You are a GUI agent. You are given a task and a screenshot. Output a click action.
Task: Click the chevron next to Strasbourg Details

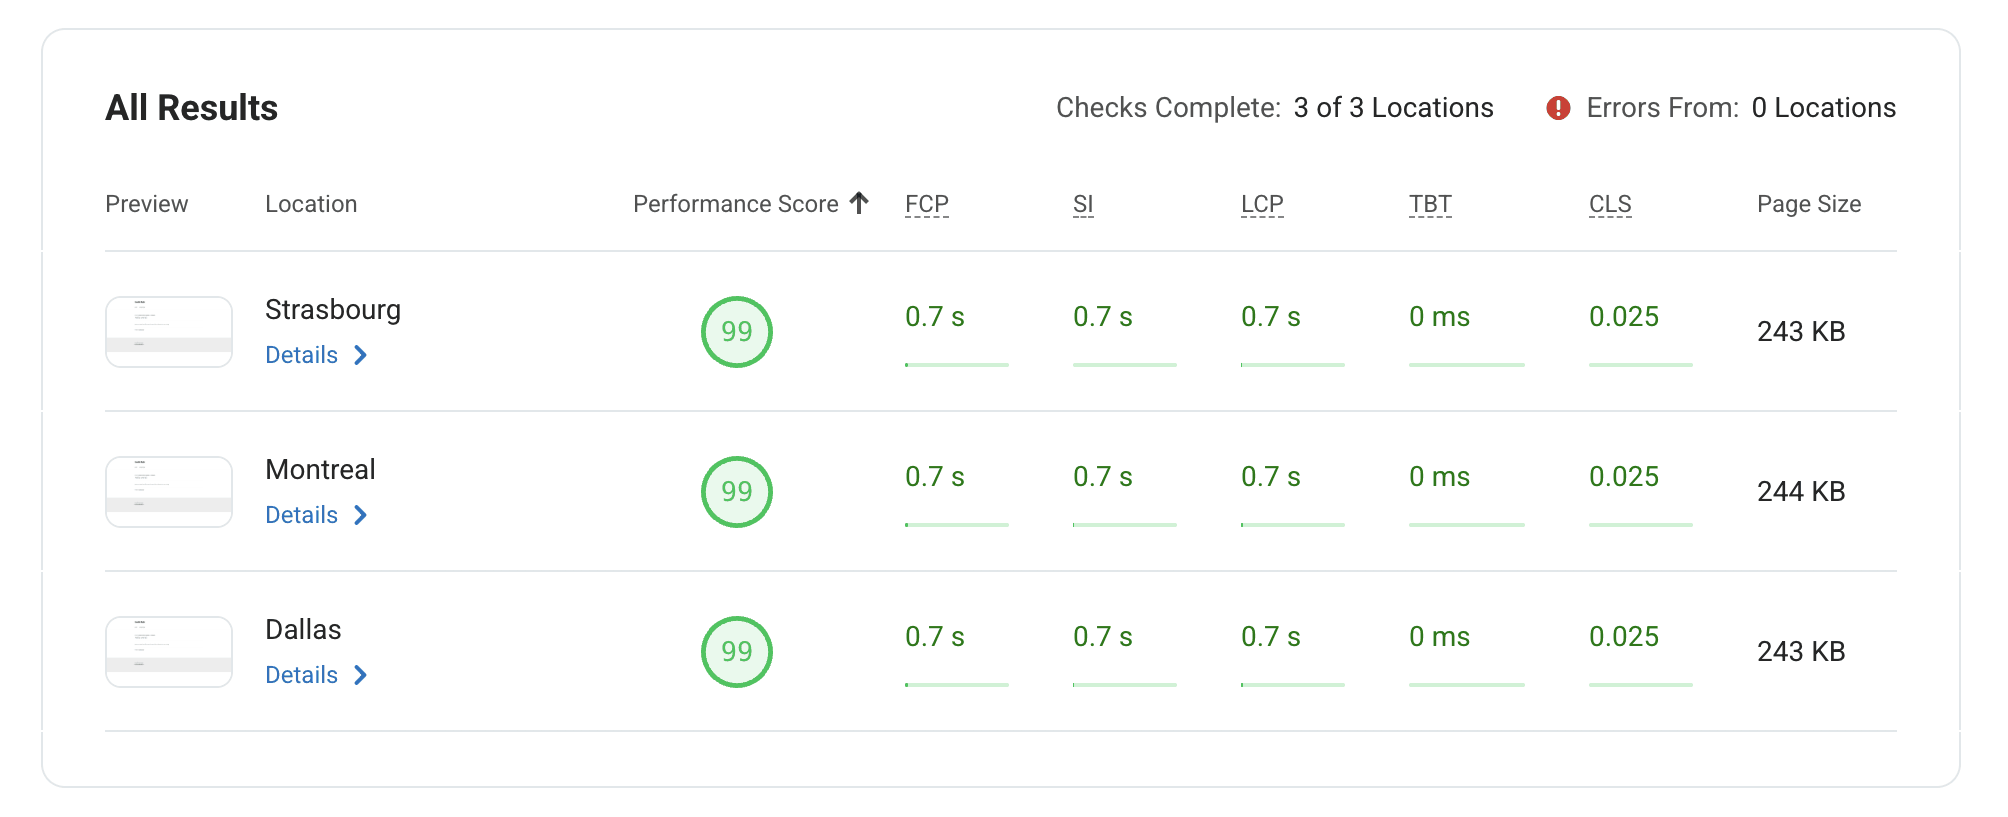(x=361, y=355)
